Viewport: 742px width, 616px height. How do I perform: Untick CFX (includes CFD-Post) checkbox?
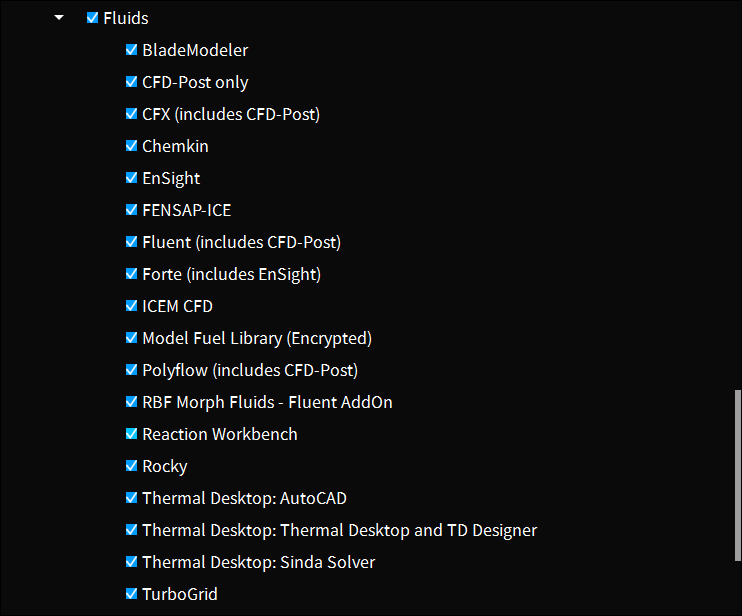(131, 114)
